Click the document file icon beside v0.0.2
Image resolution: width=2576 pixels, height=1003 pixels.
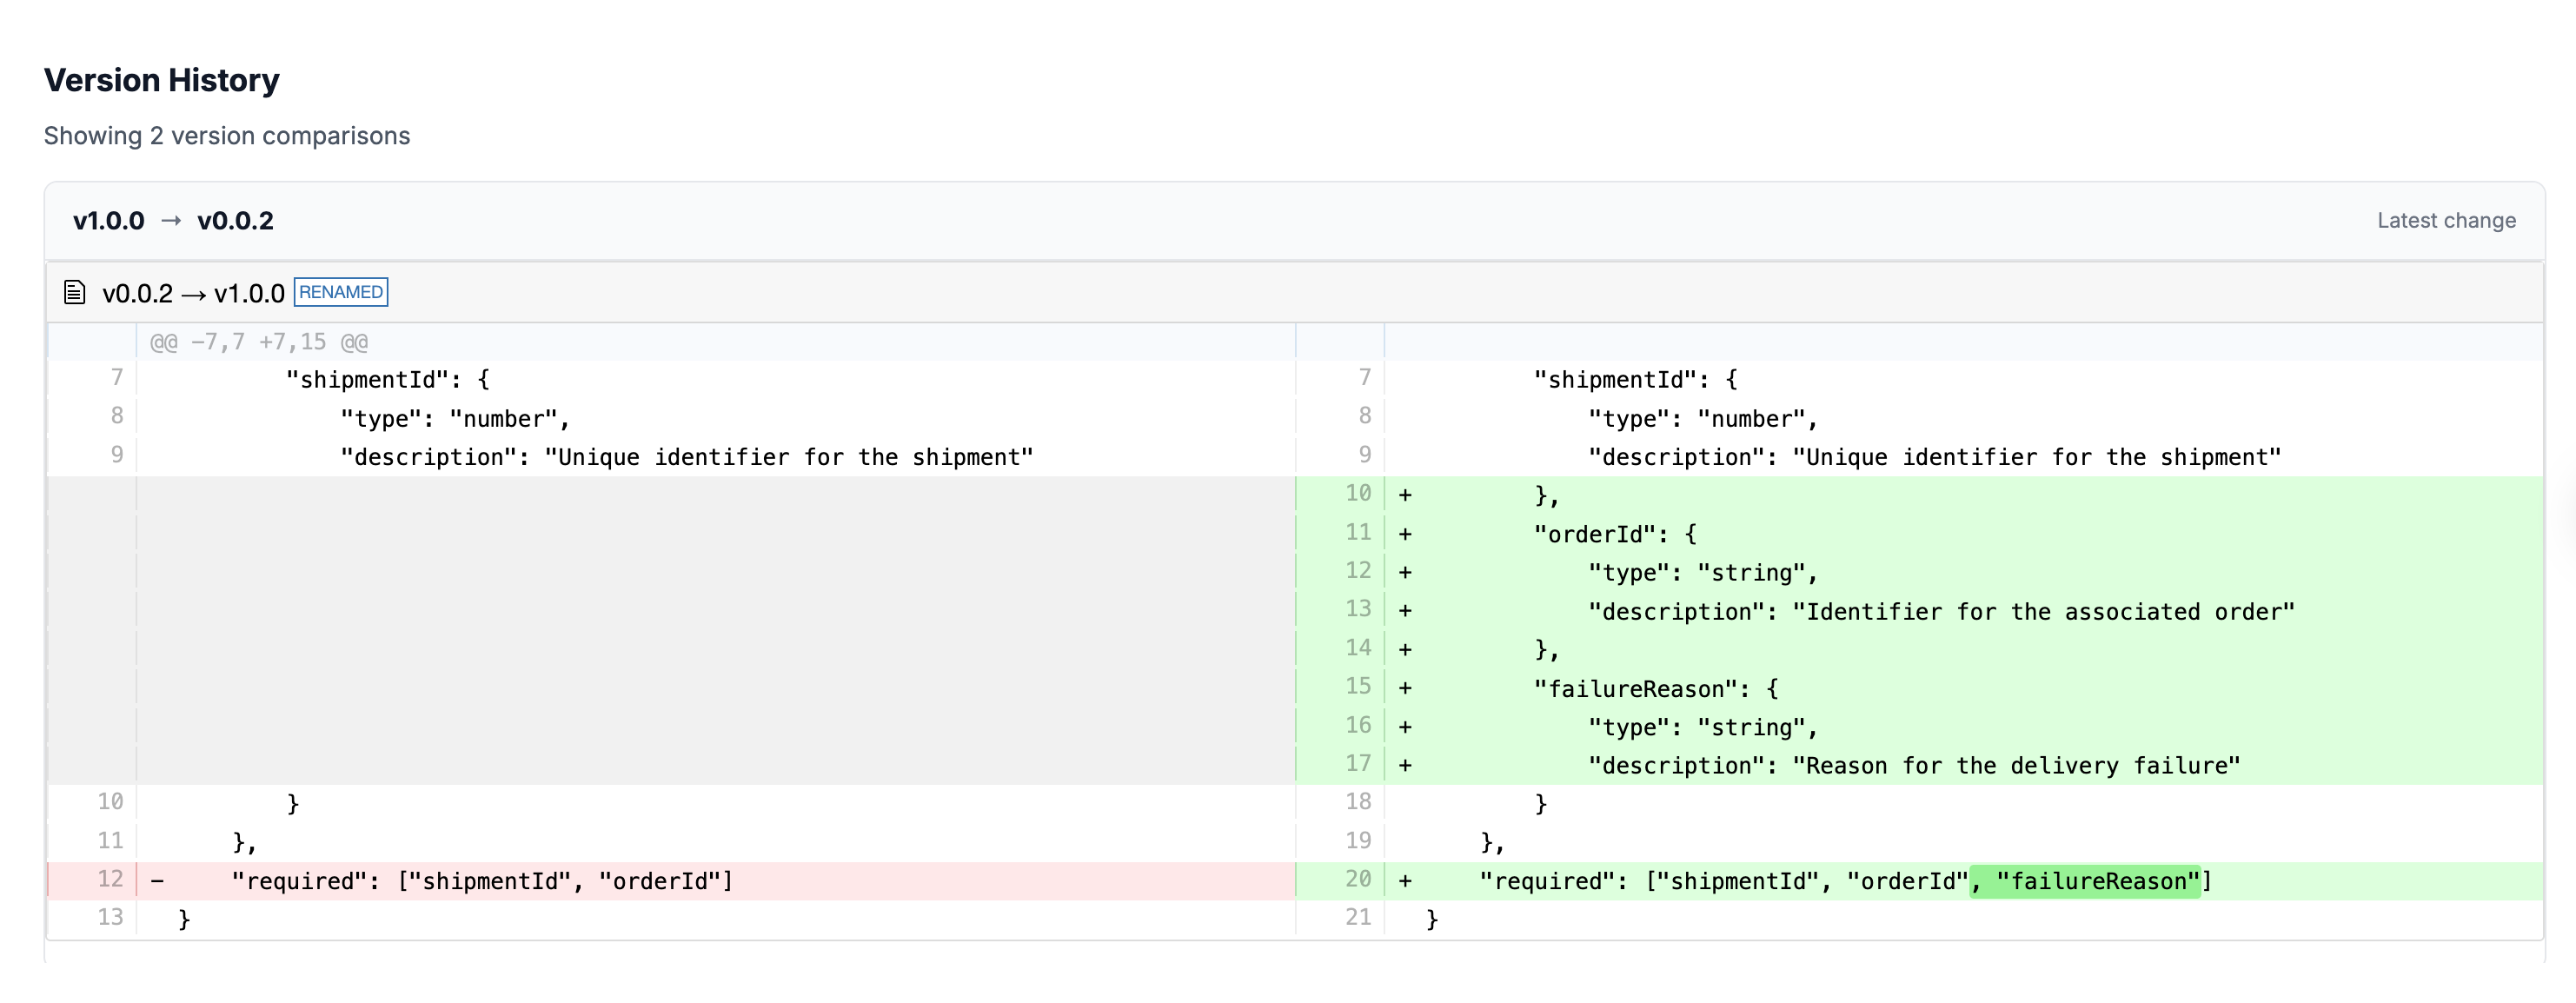point(75,292)
